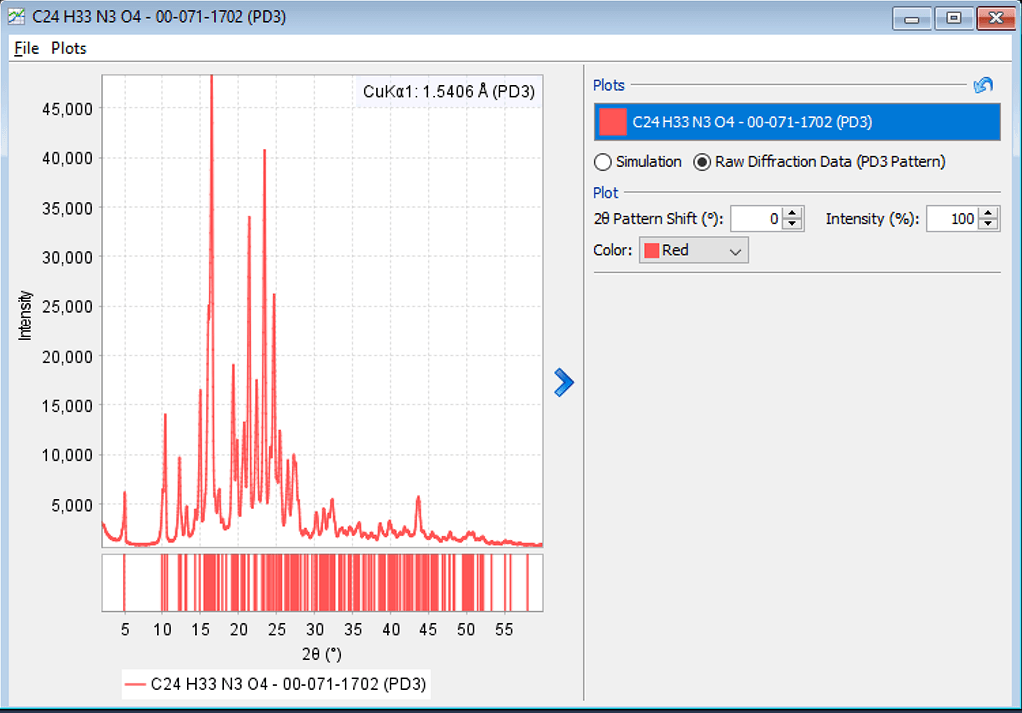This screenshot has height=713, width=1022.
Task: Click the Intensity (%) input field
Action: [955, 218]
